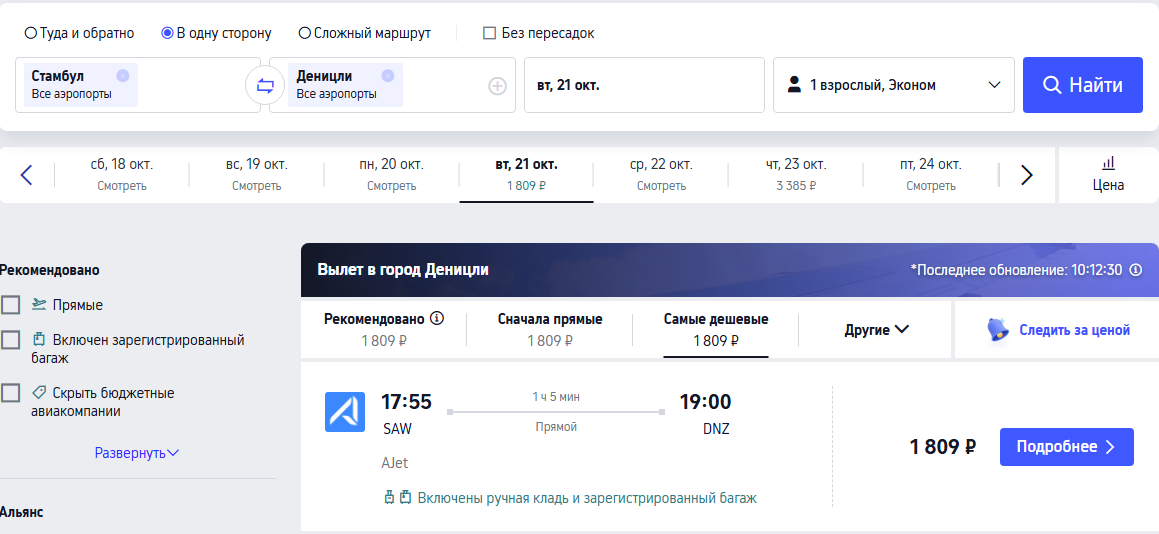The image size is (1159, 534).
Task: Swap origin and destination cities
Action: (x=265, y=86)
